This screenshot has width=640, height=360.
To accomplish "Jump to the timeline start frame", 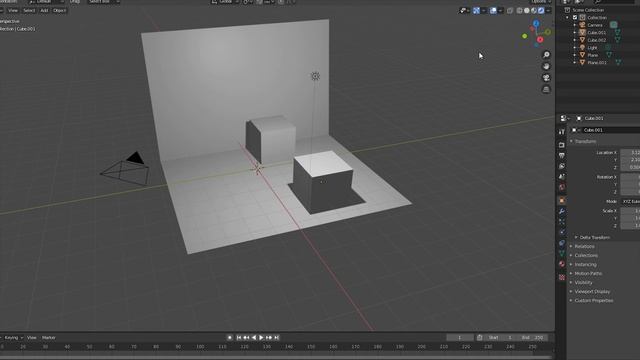I will click(239, 338).
